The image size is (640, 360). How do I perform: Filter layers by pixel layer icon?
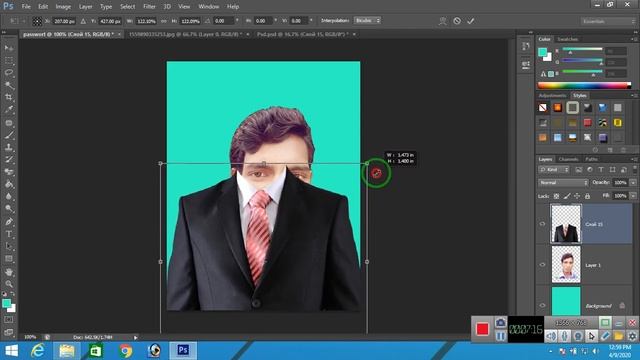pos(579,169)
